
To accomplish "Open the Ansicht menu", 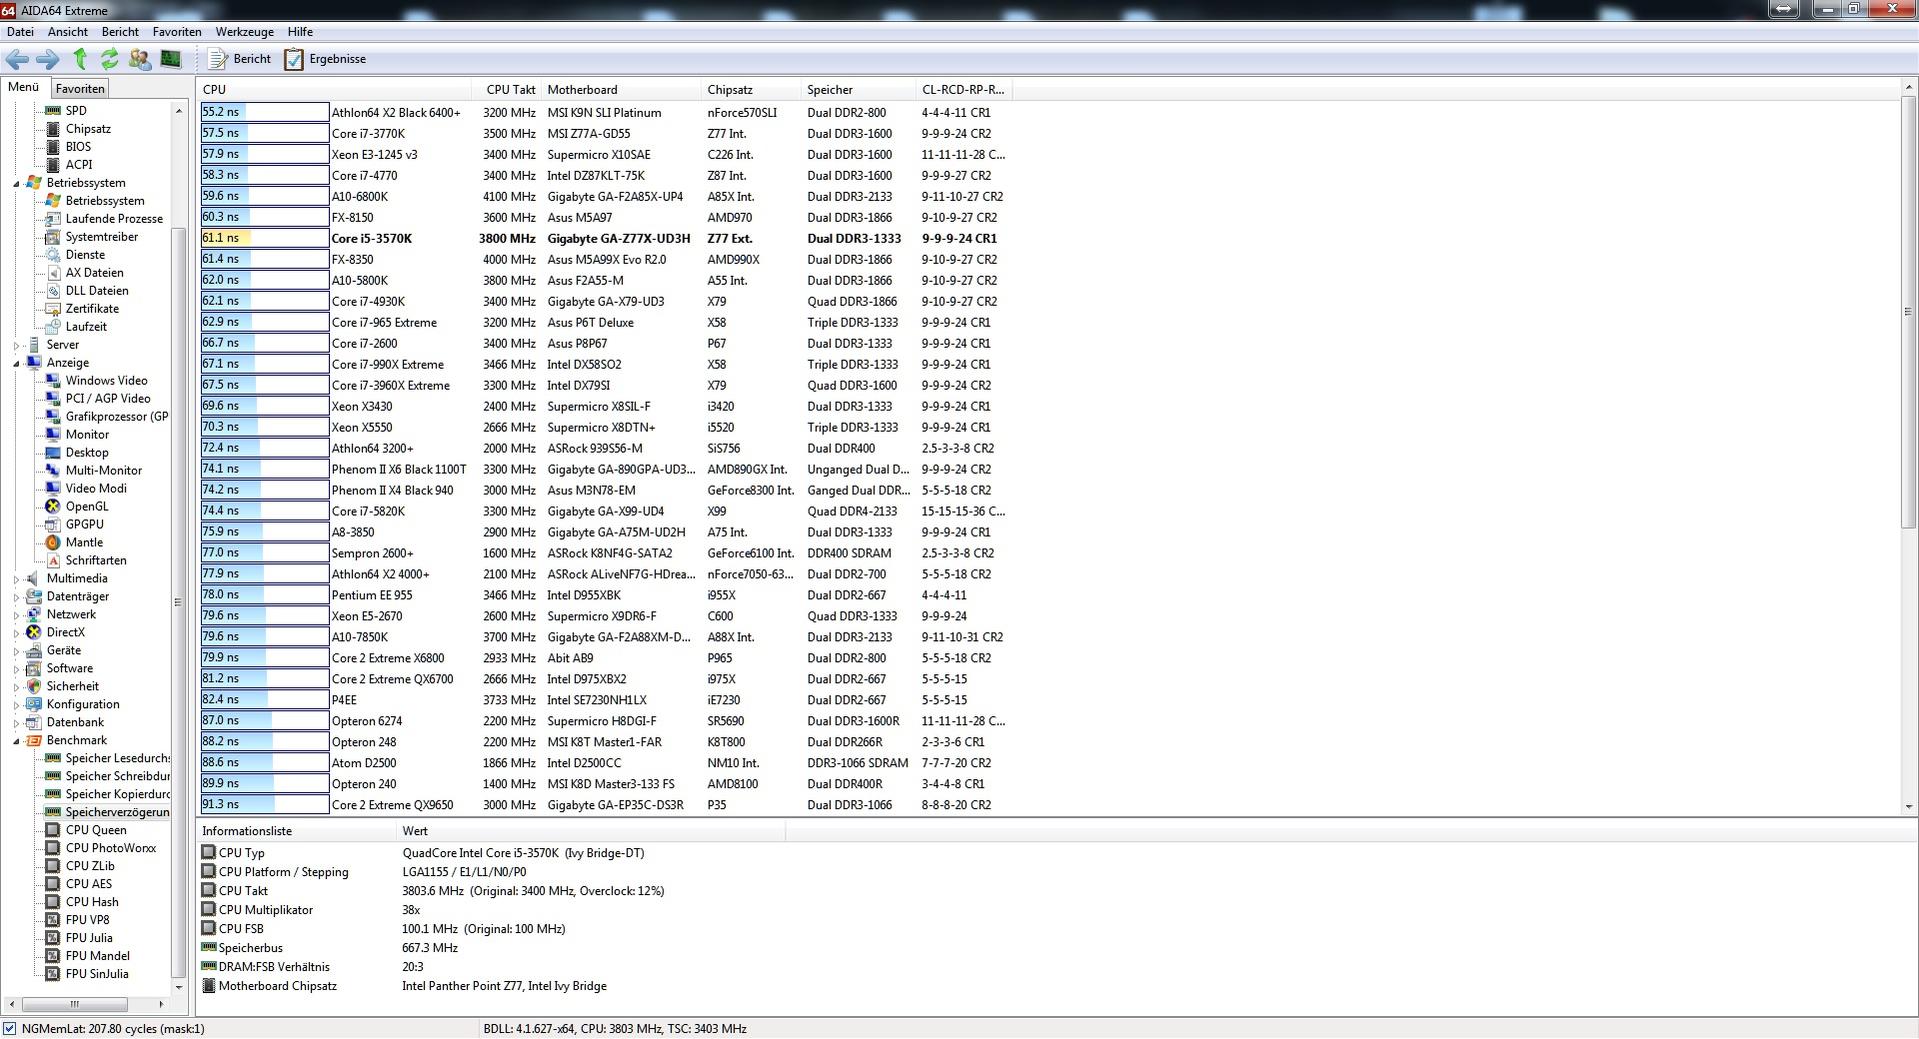I will point(68,32).
